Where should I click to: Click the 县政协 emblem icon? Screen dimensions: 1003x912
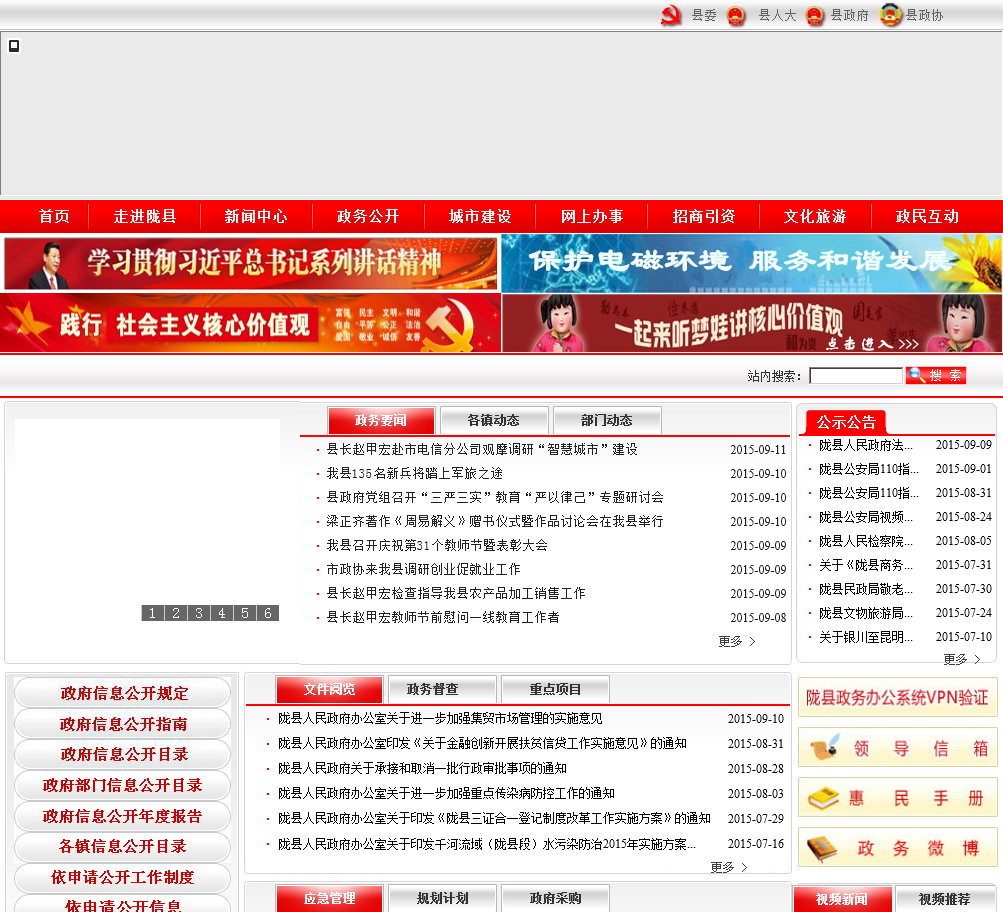tap(890, 15)
